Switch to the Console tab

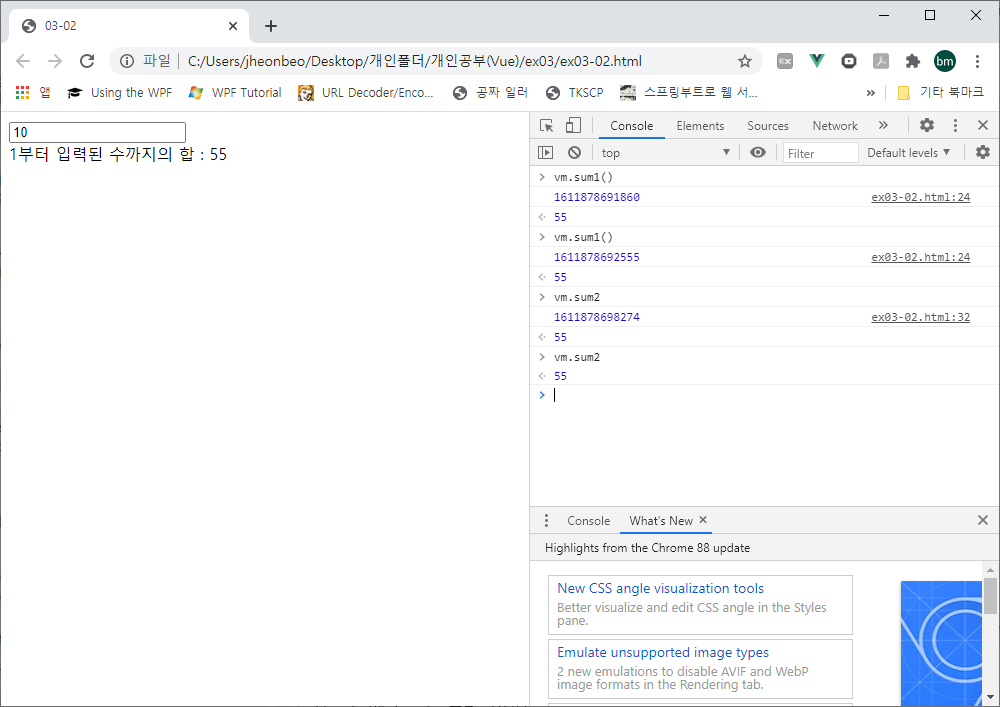click(x=631, y=126)
